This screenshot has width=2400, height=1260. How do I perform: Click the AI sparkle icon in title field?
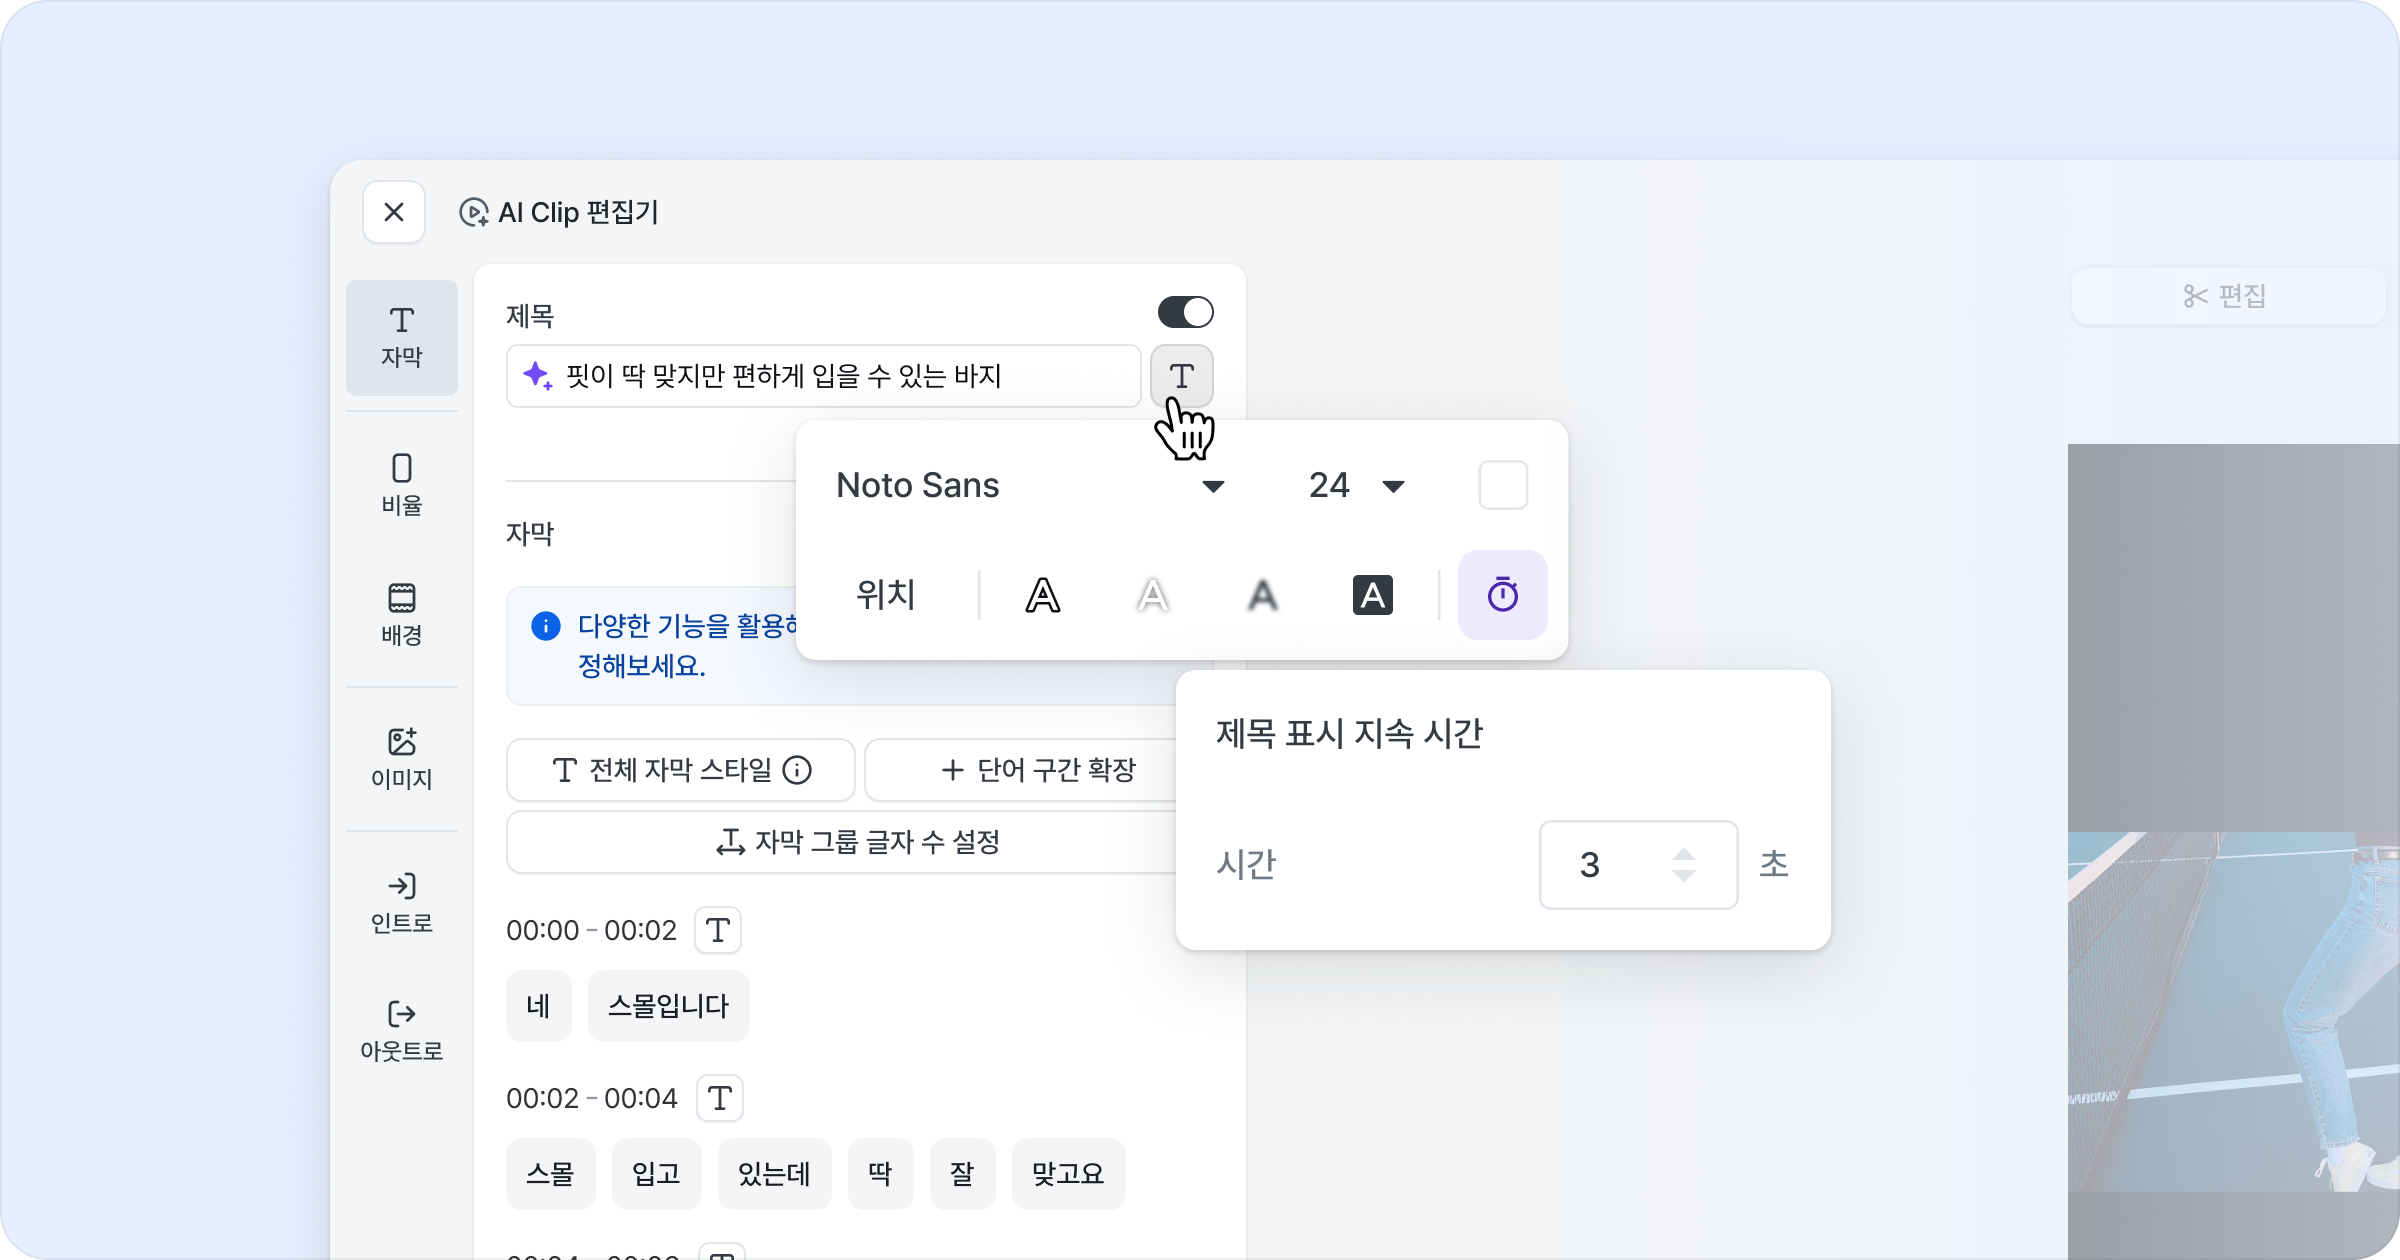click(538, 376)
